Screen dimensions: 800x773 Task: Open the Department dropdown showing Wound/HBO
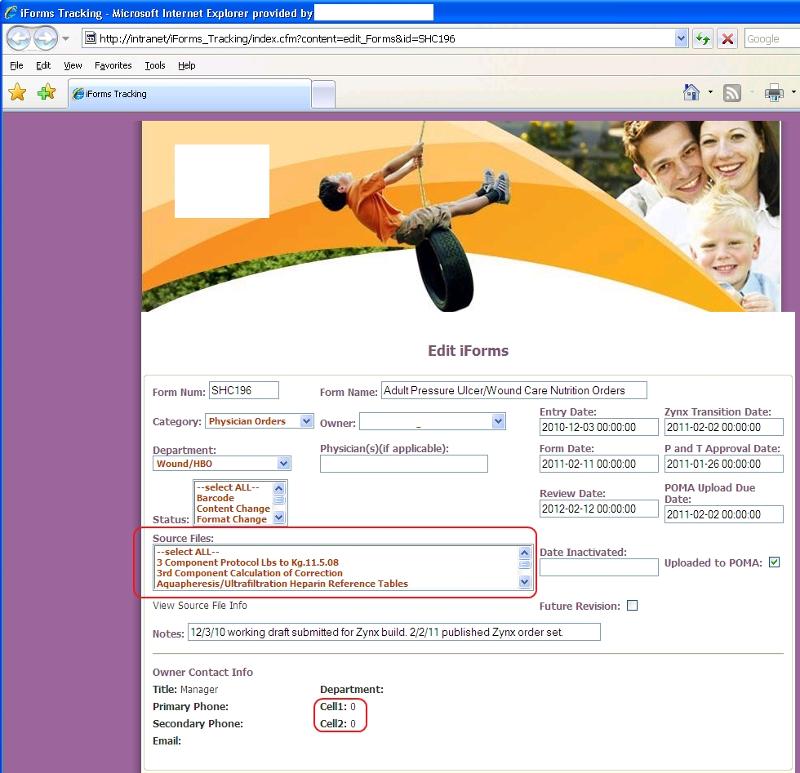283,463
